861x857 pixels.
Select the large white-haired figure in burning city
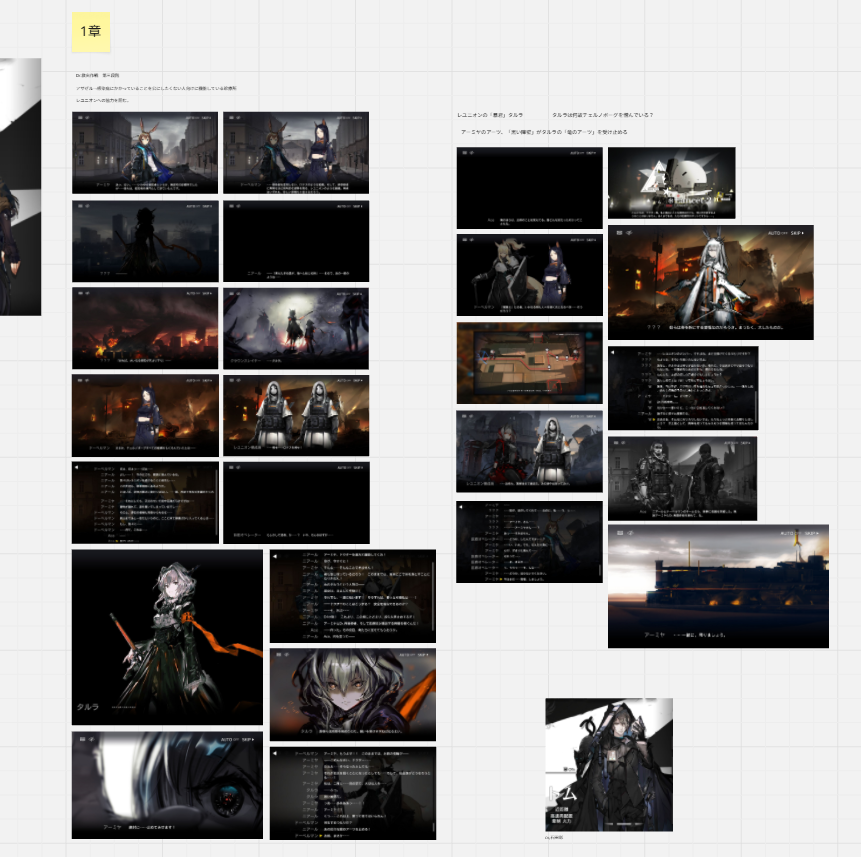click(711, 283)
